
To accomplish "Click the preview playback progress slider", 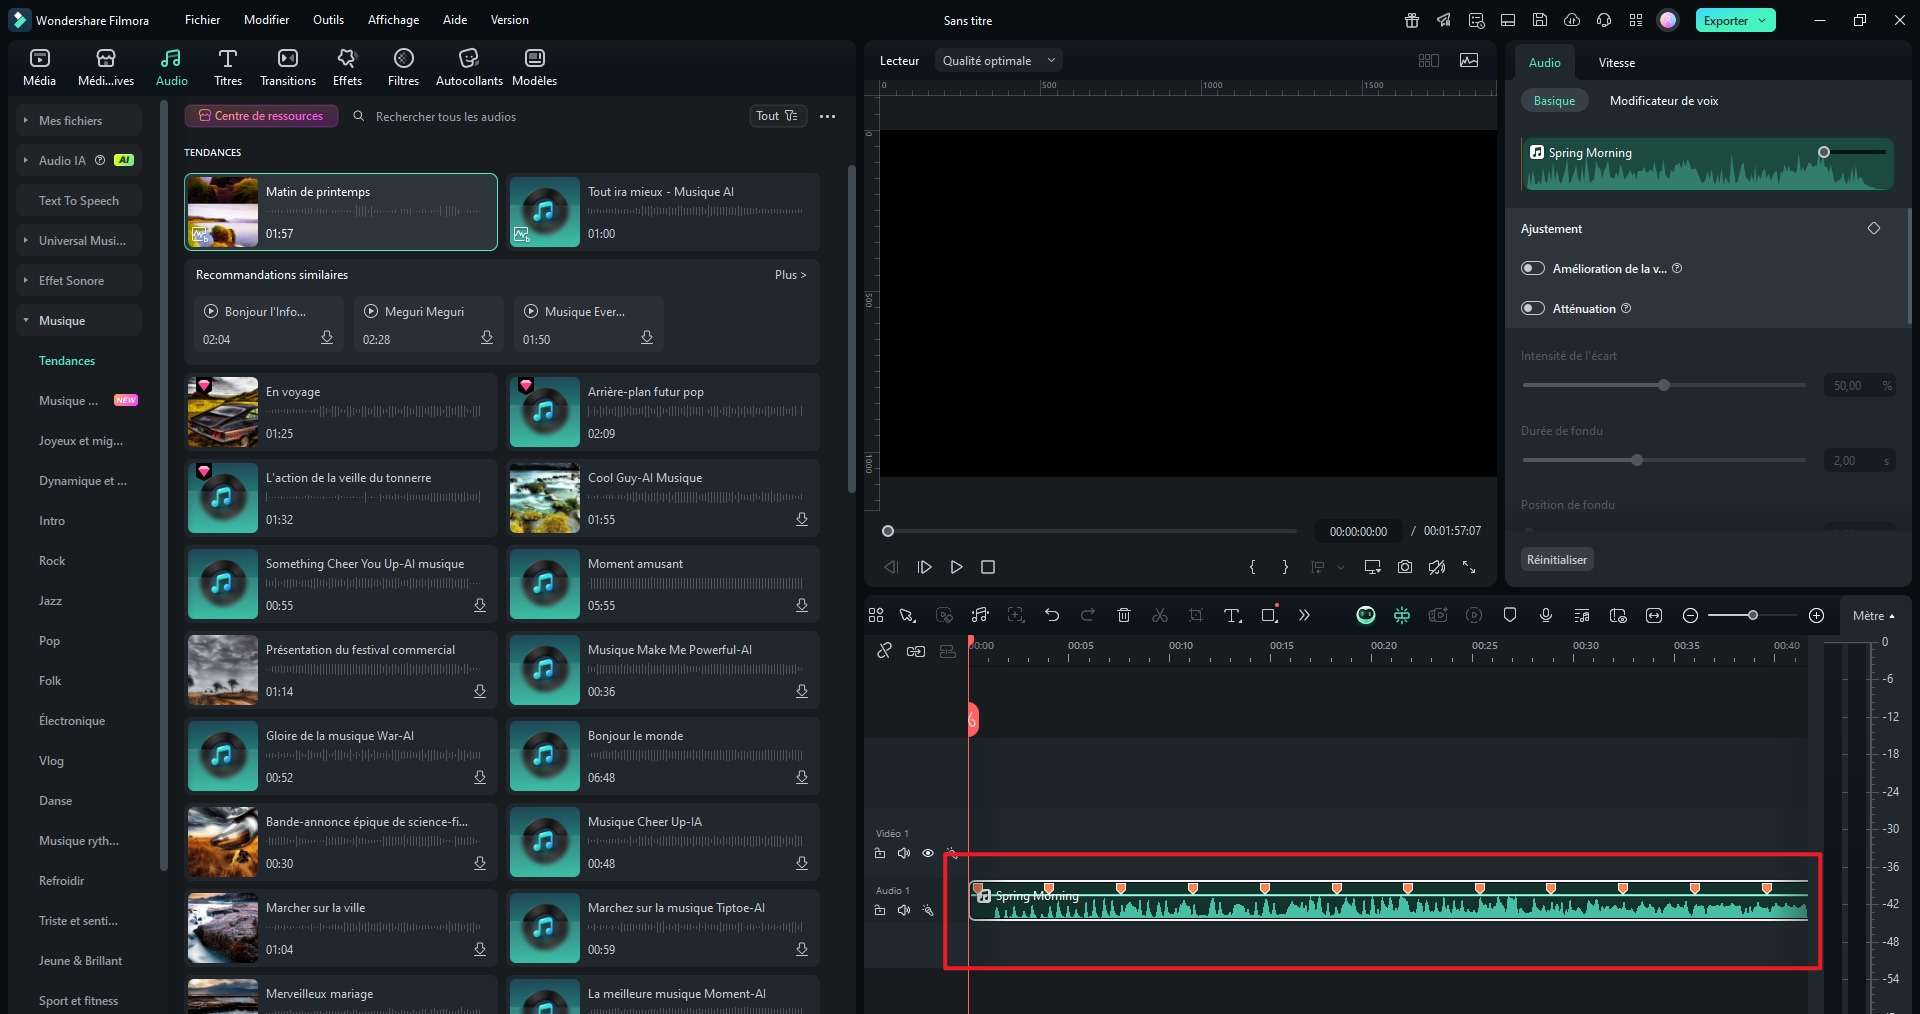I will [1090, 531].
